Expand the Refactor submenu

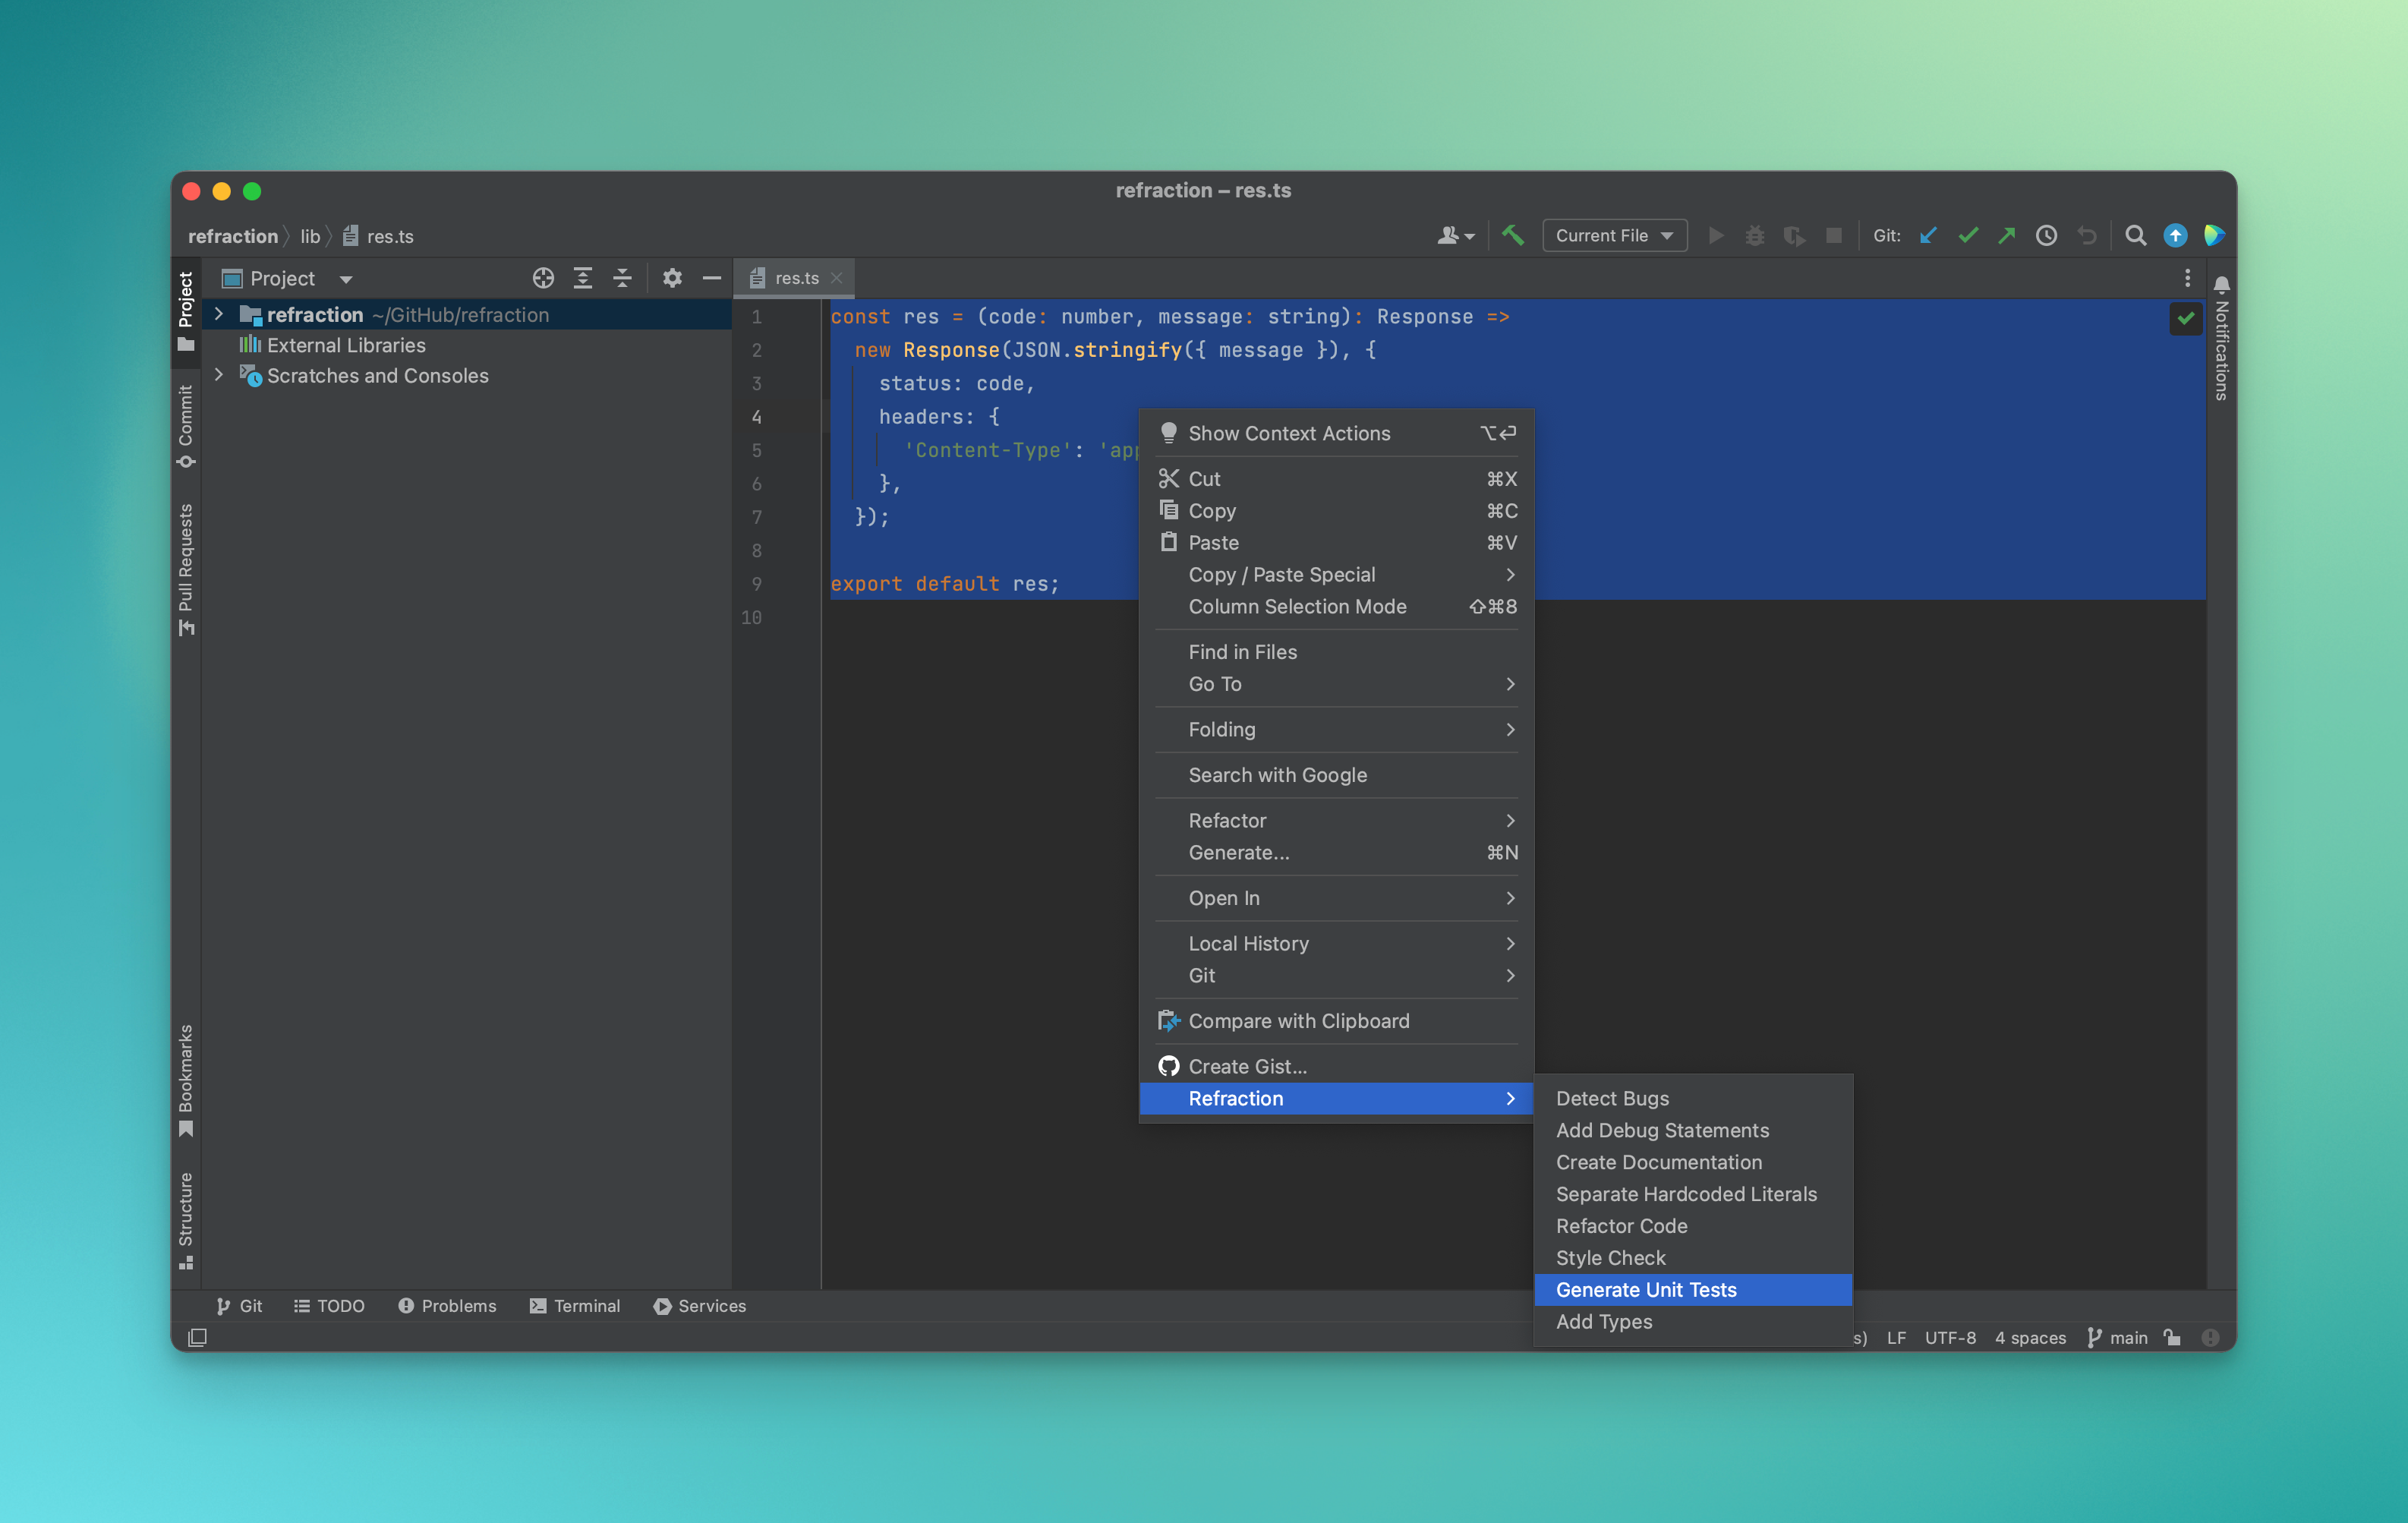pyautogui.click(x=1336, y=821)
